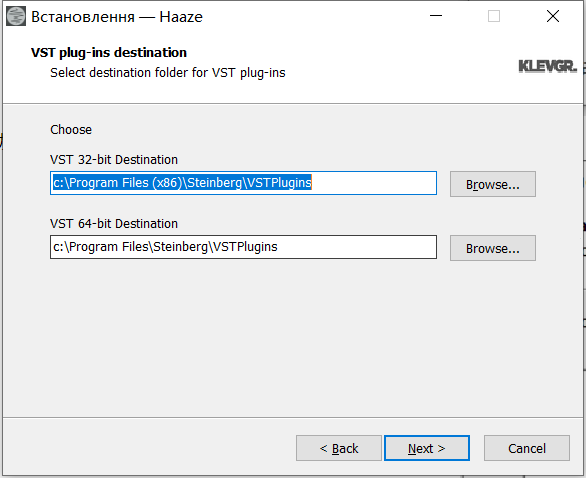Viewport: 586px width, 478px height.
Task: Click into the VST 32-bit destination path field
Action: click(243, 183)
